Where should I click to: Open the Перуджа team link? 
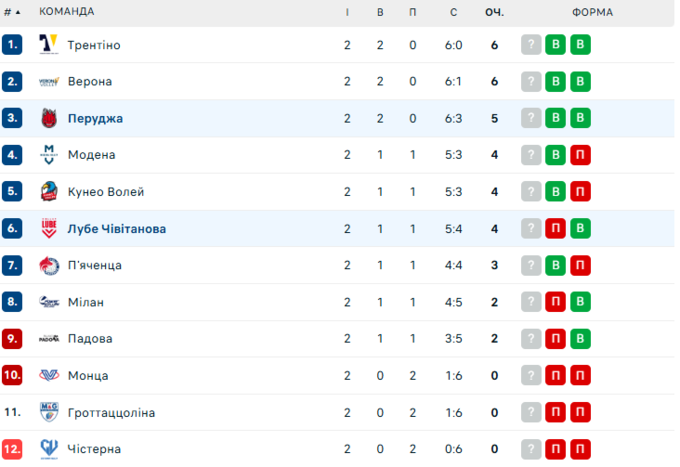tap(95, 119)
